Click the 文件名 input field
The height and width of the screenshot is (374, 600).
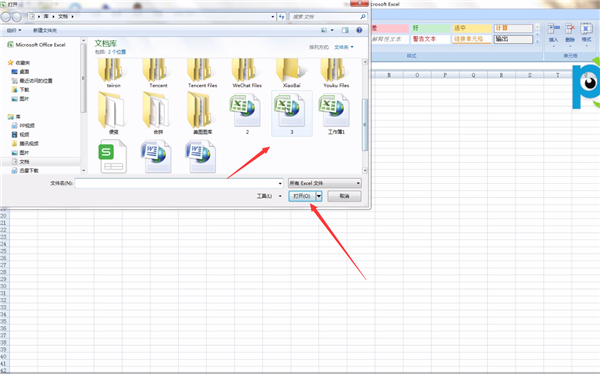(x=179, y=183)
